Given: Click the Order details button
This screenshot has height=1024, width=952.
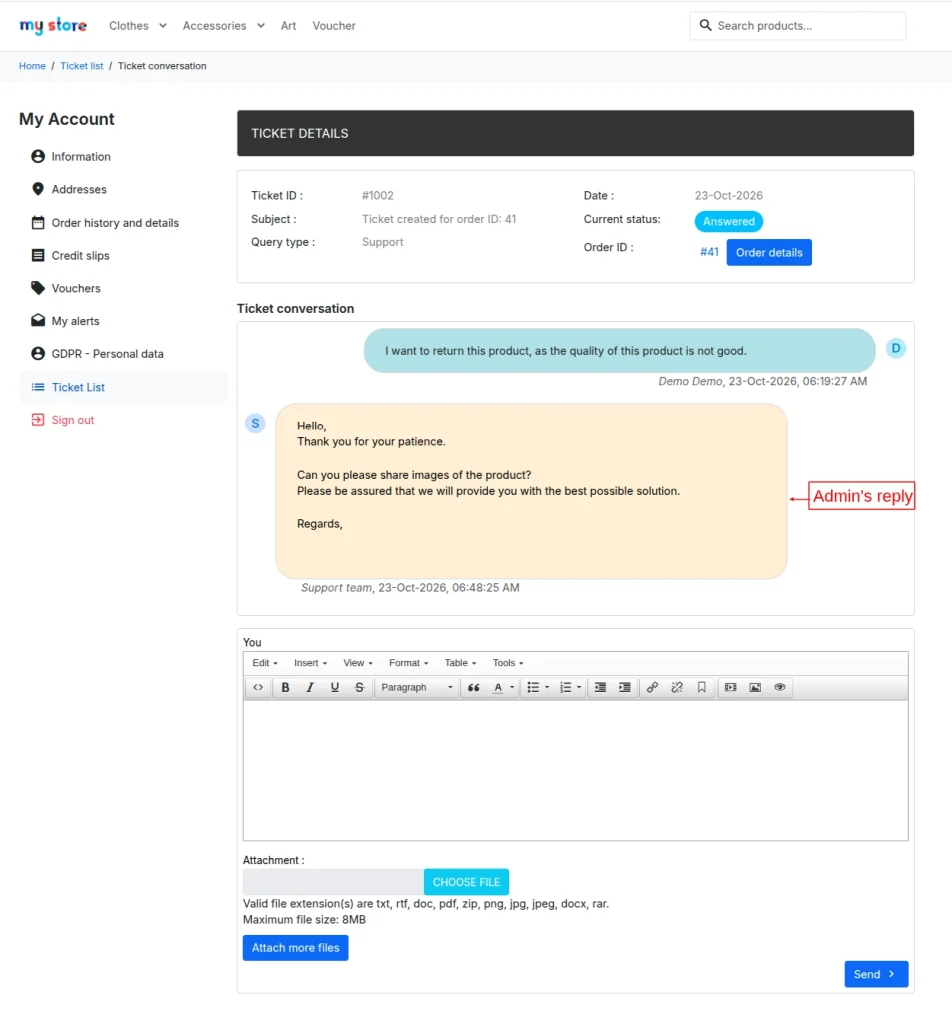Looking at the screenshot, I should (769, 253).
